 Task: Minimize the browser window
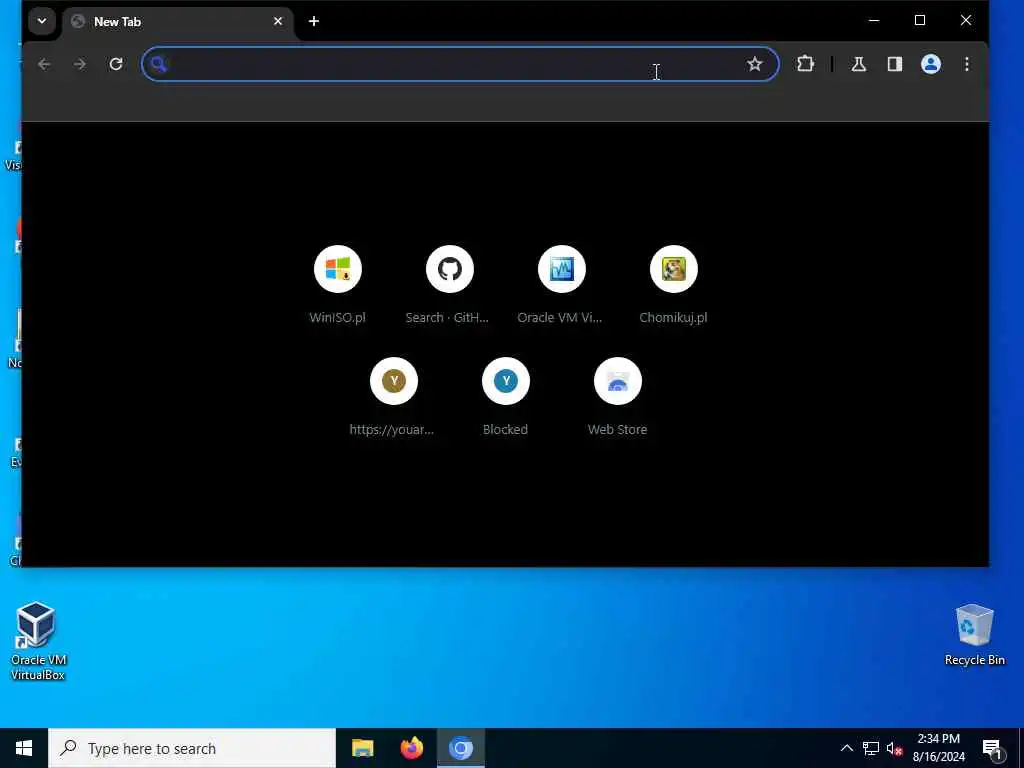[x=874, y=21]
